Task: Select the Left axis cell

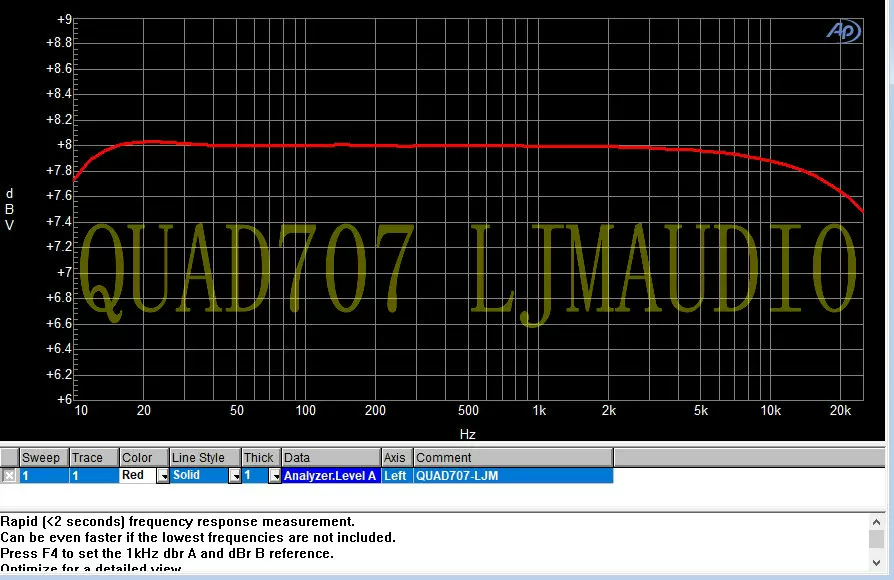Action: tap(397, 476)
